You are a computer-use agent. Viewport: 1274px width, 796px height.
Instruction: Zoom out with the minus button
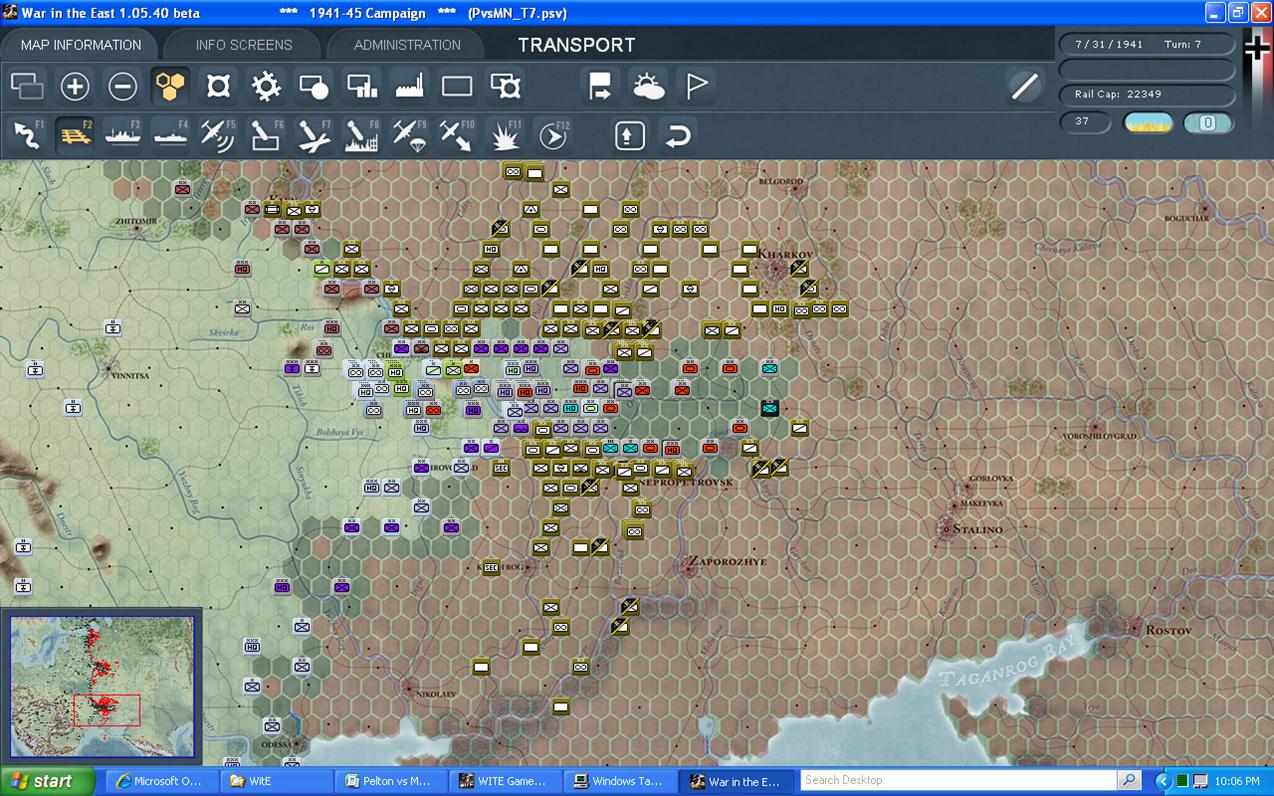click(x=122, y=87)
